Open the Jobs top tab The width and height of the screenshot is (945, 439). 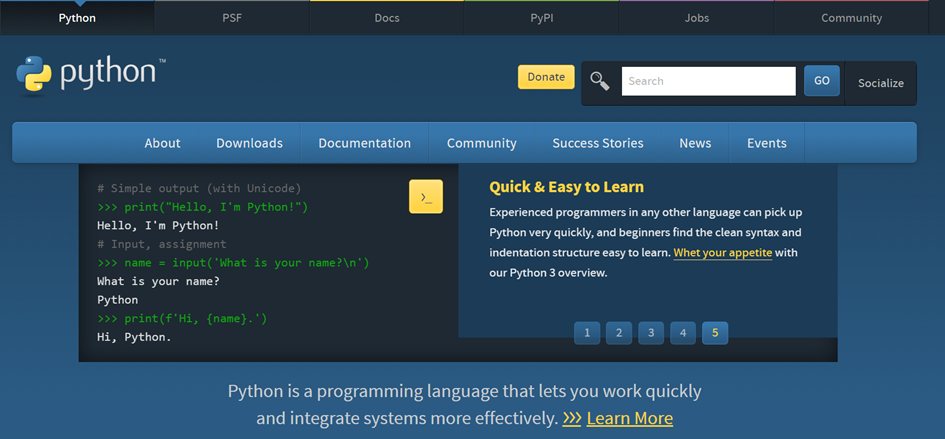tap(697, 18)
